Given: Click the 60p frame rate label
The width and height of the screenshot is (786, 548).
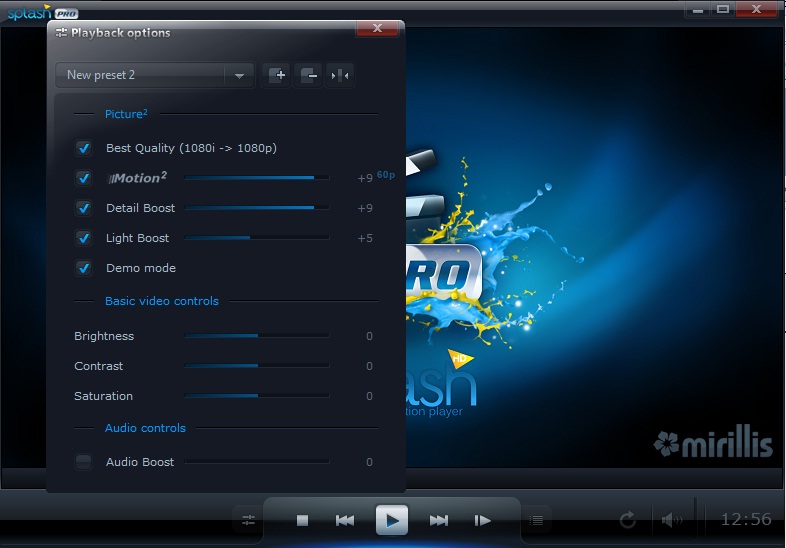Looking at the screenshot, I should pyautogui.click(x=385, y=174).
